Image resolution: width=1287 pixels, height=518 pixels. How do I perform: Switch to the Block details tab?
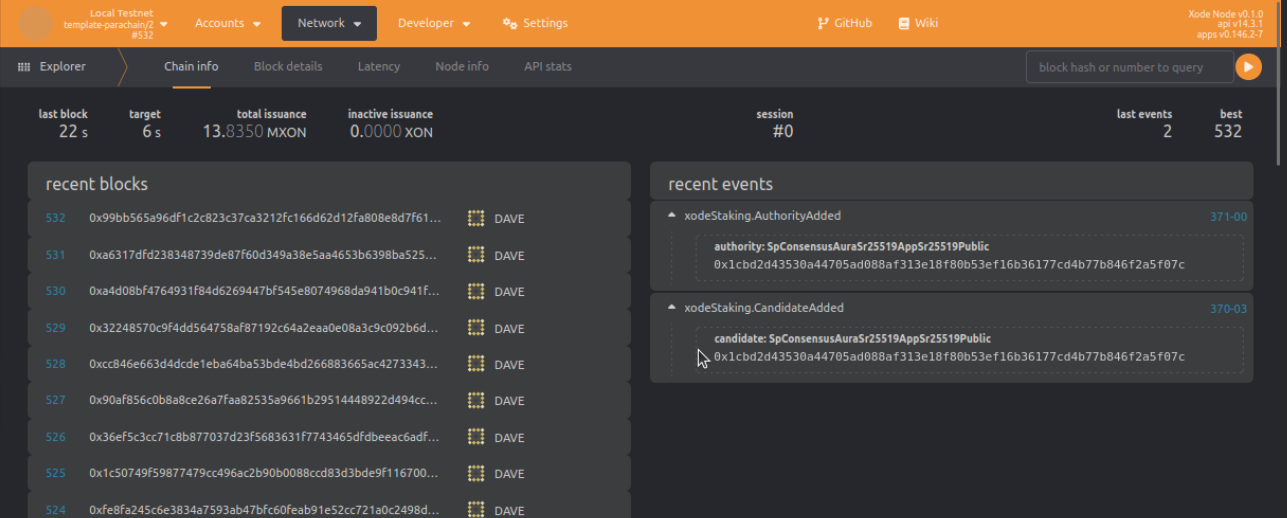(288, 67)
